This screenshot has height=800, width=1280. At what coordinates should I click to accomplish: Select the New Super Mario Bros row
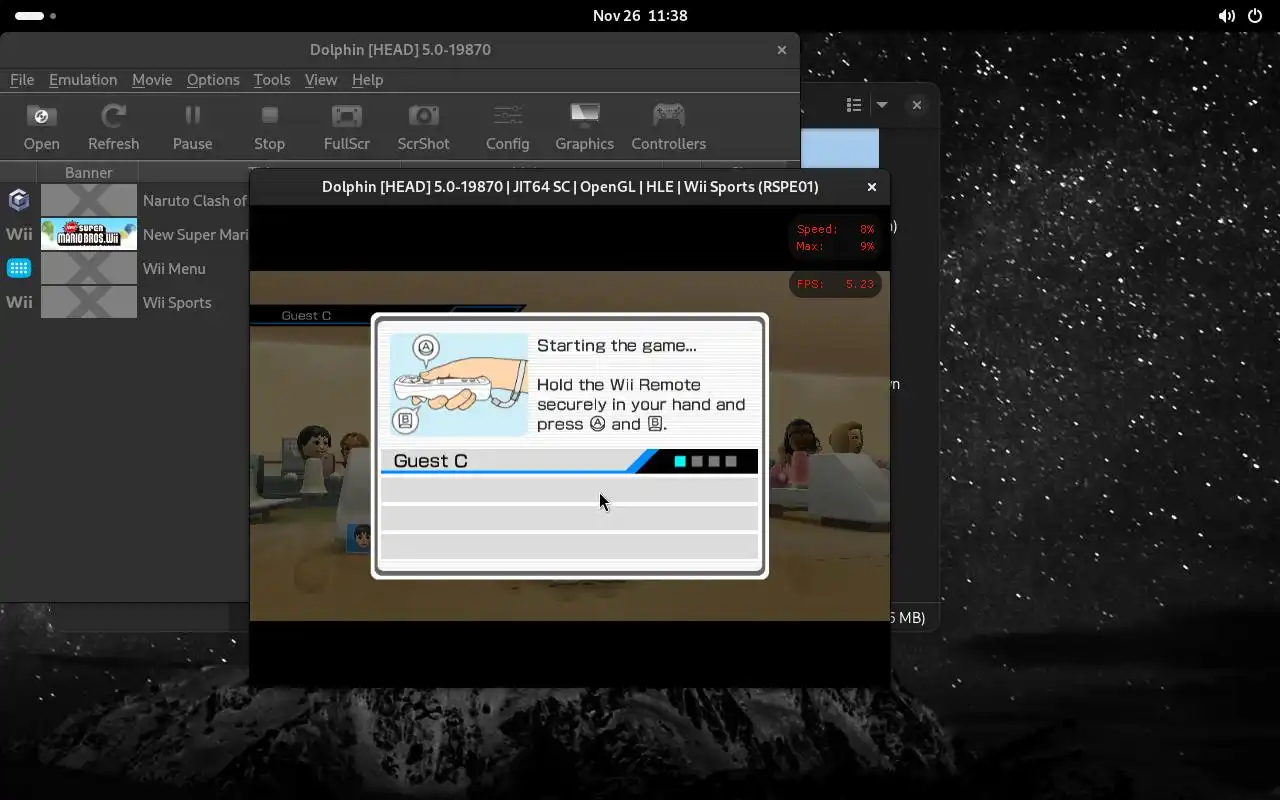124,234
